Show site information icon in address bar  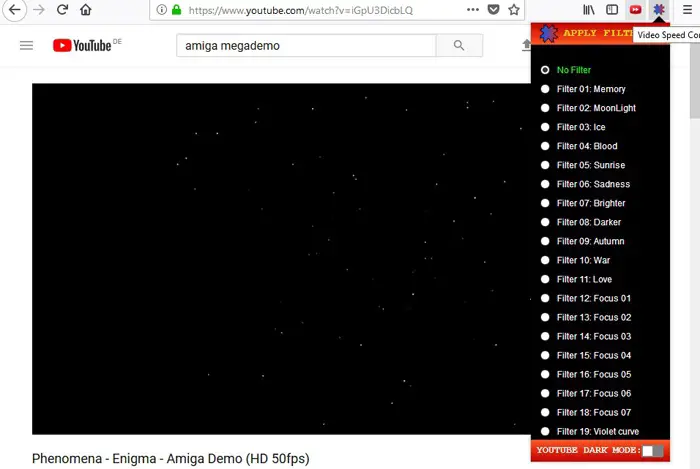pyautogui.click(x=162, y=10)
